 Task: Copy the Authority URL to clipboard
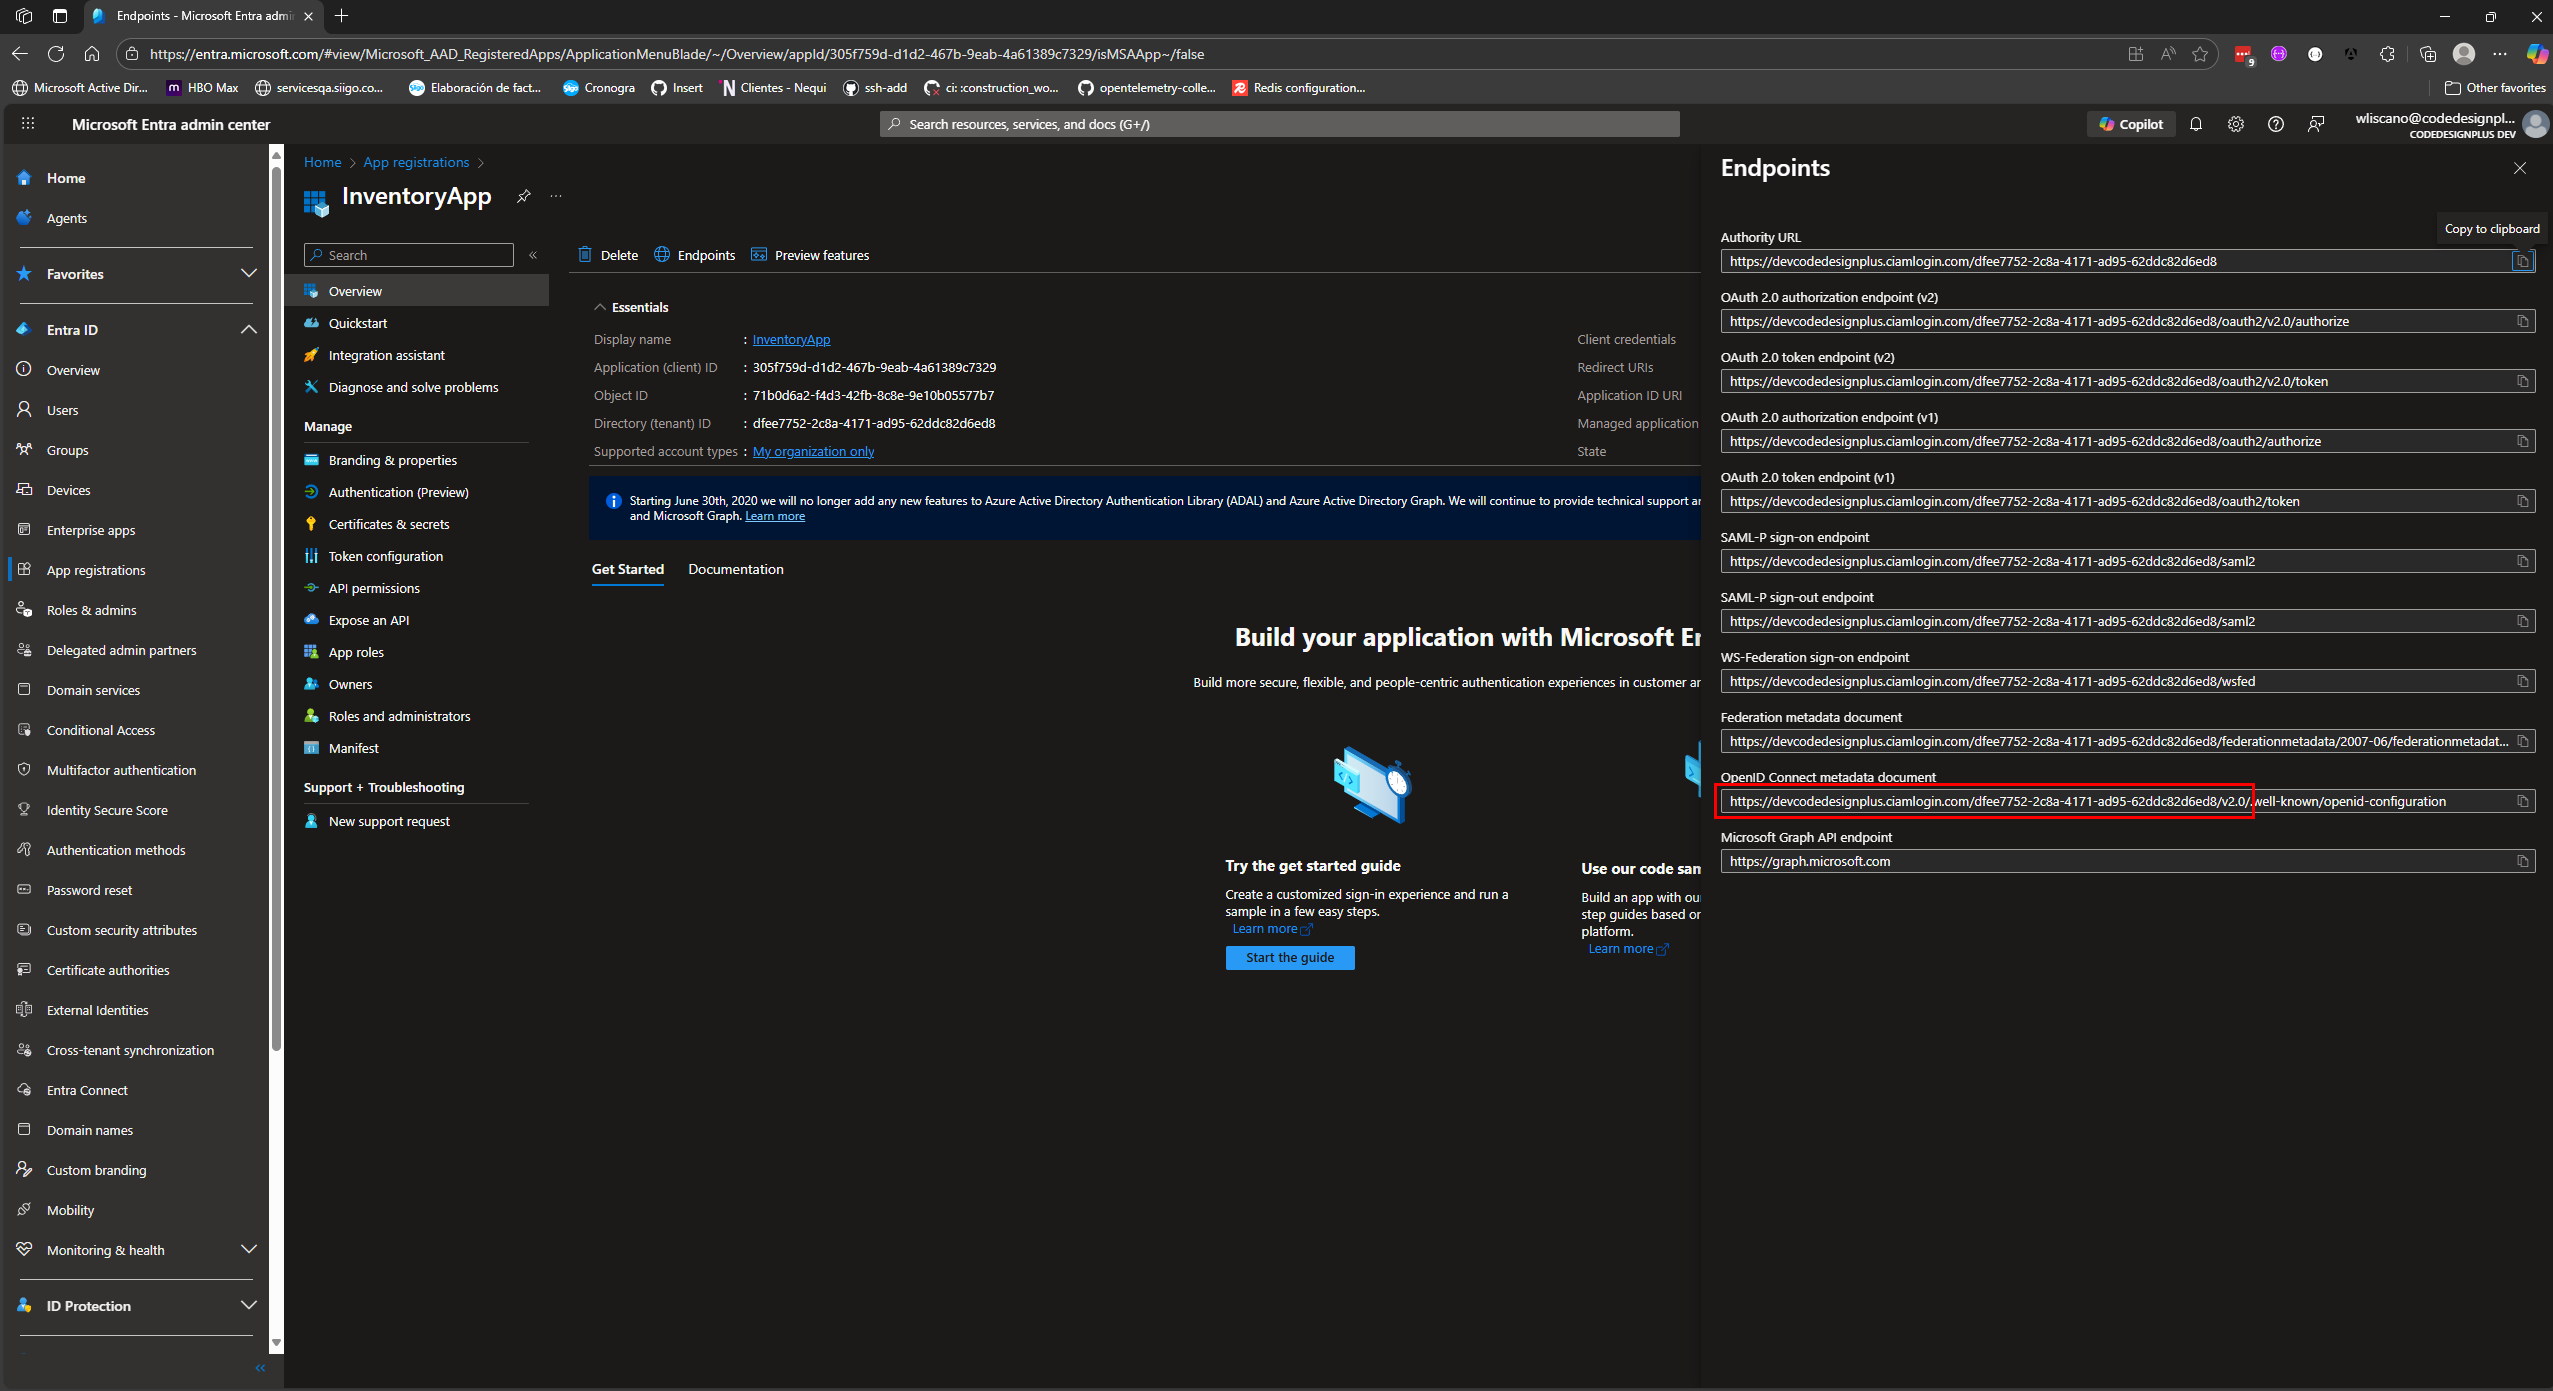coord(2523,261)
